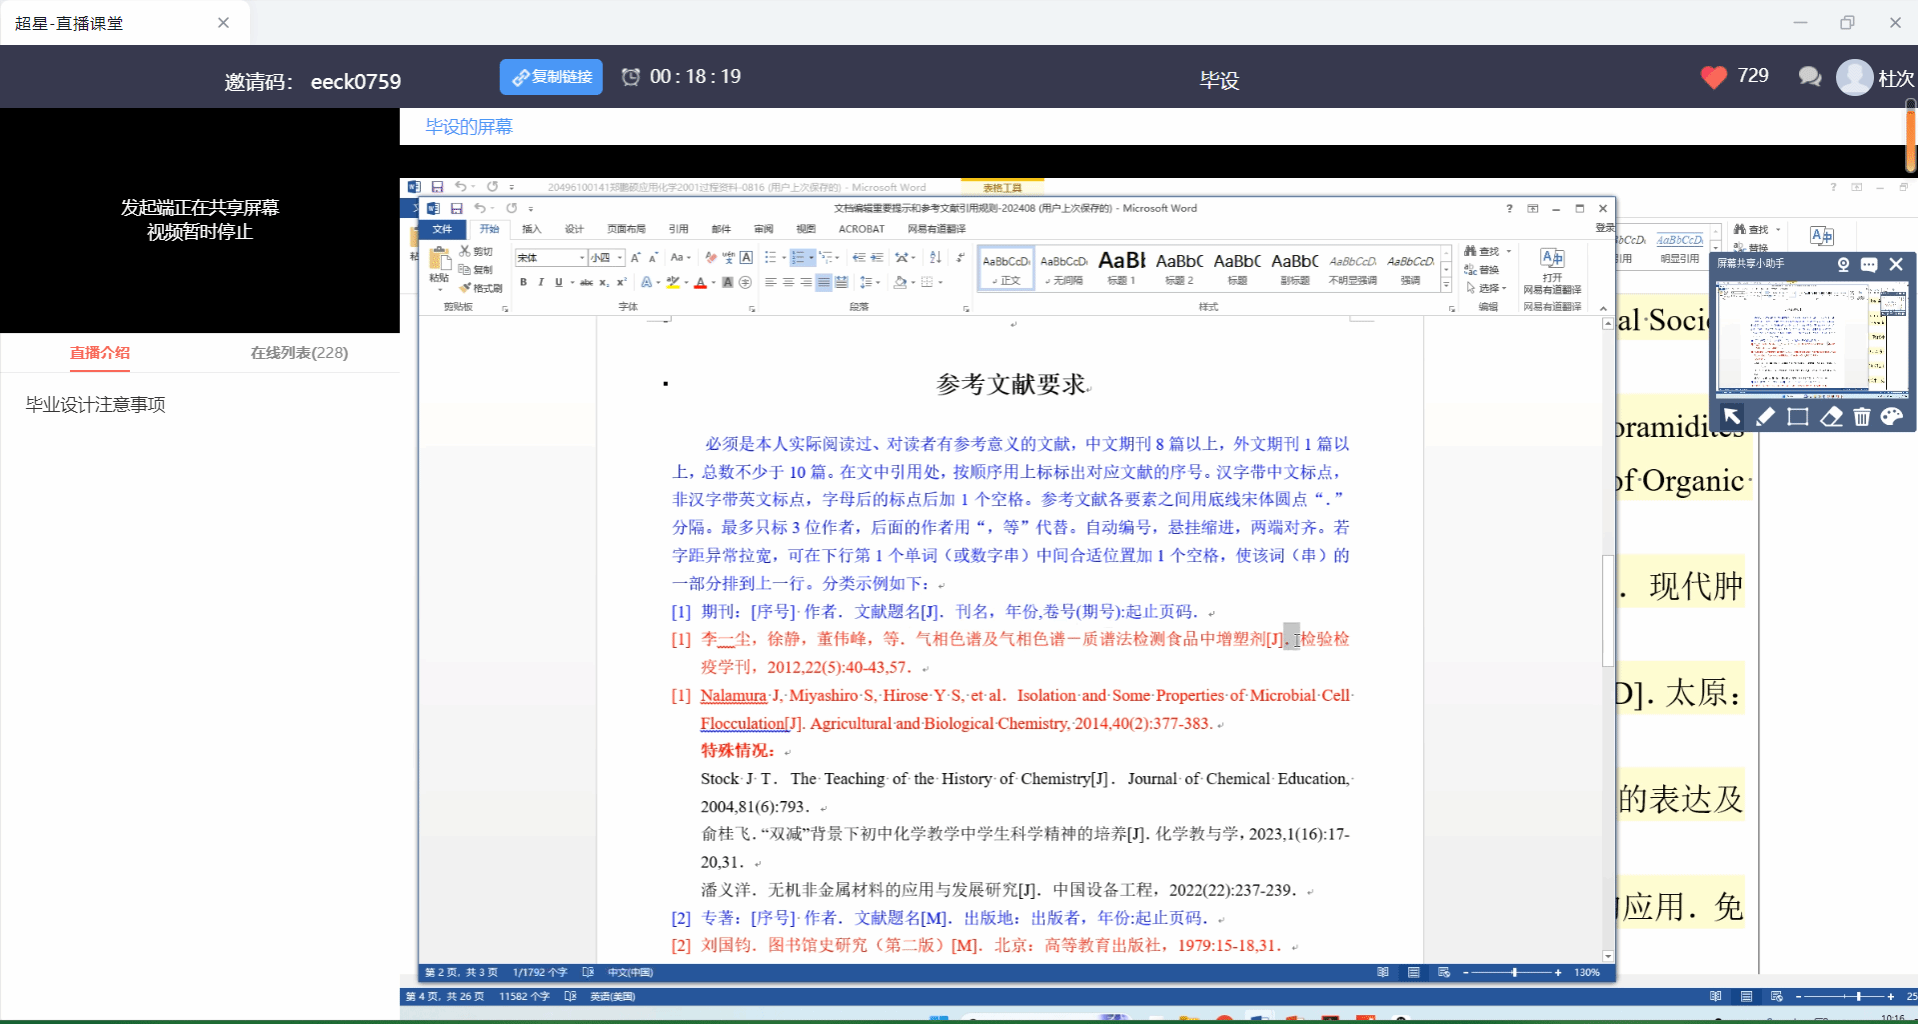Viewport: 1918px width, 1024px height.
Task: Click the red heart like icon
Action: tap(1713, 77)
